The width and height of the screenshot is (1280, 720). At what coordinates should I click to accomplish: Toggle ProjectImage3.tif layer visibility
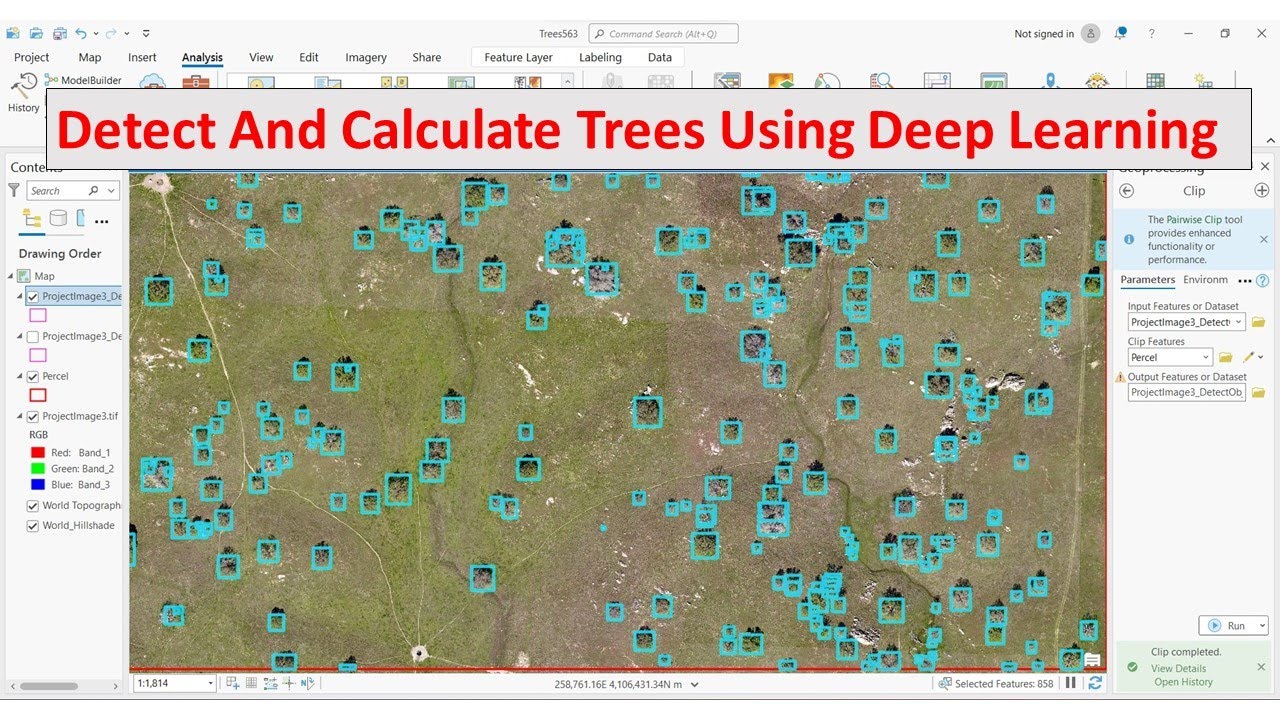pyautogui.click(x=33, y=417)
